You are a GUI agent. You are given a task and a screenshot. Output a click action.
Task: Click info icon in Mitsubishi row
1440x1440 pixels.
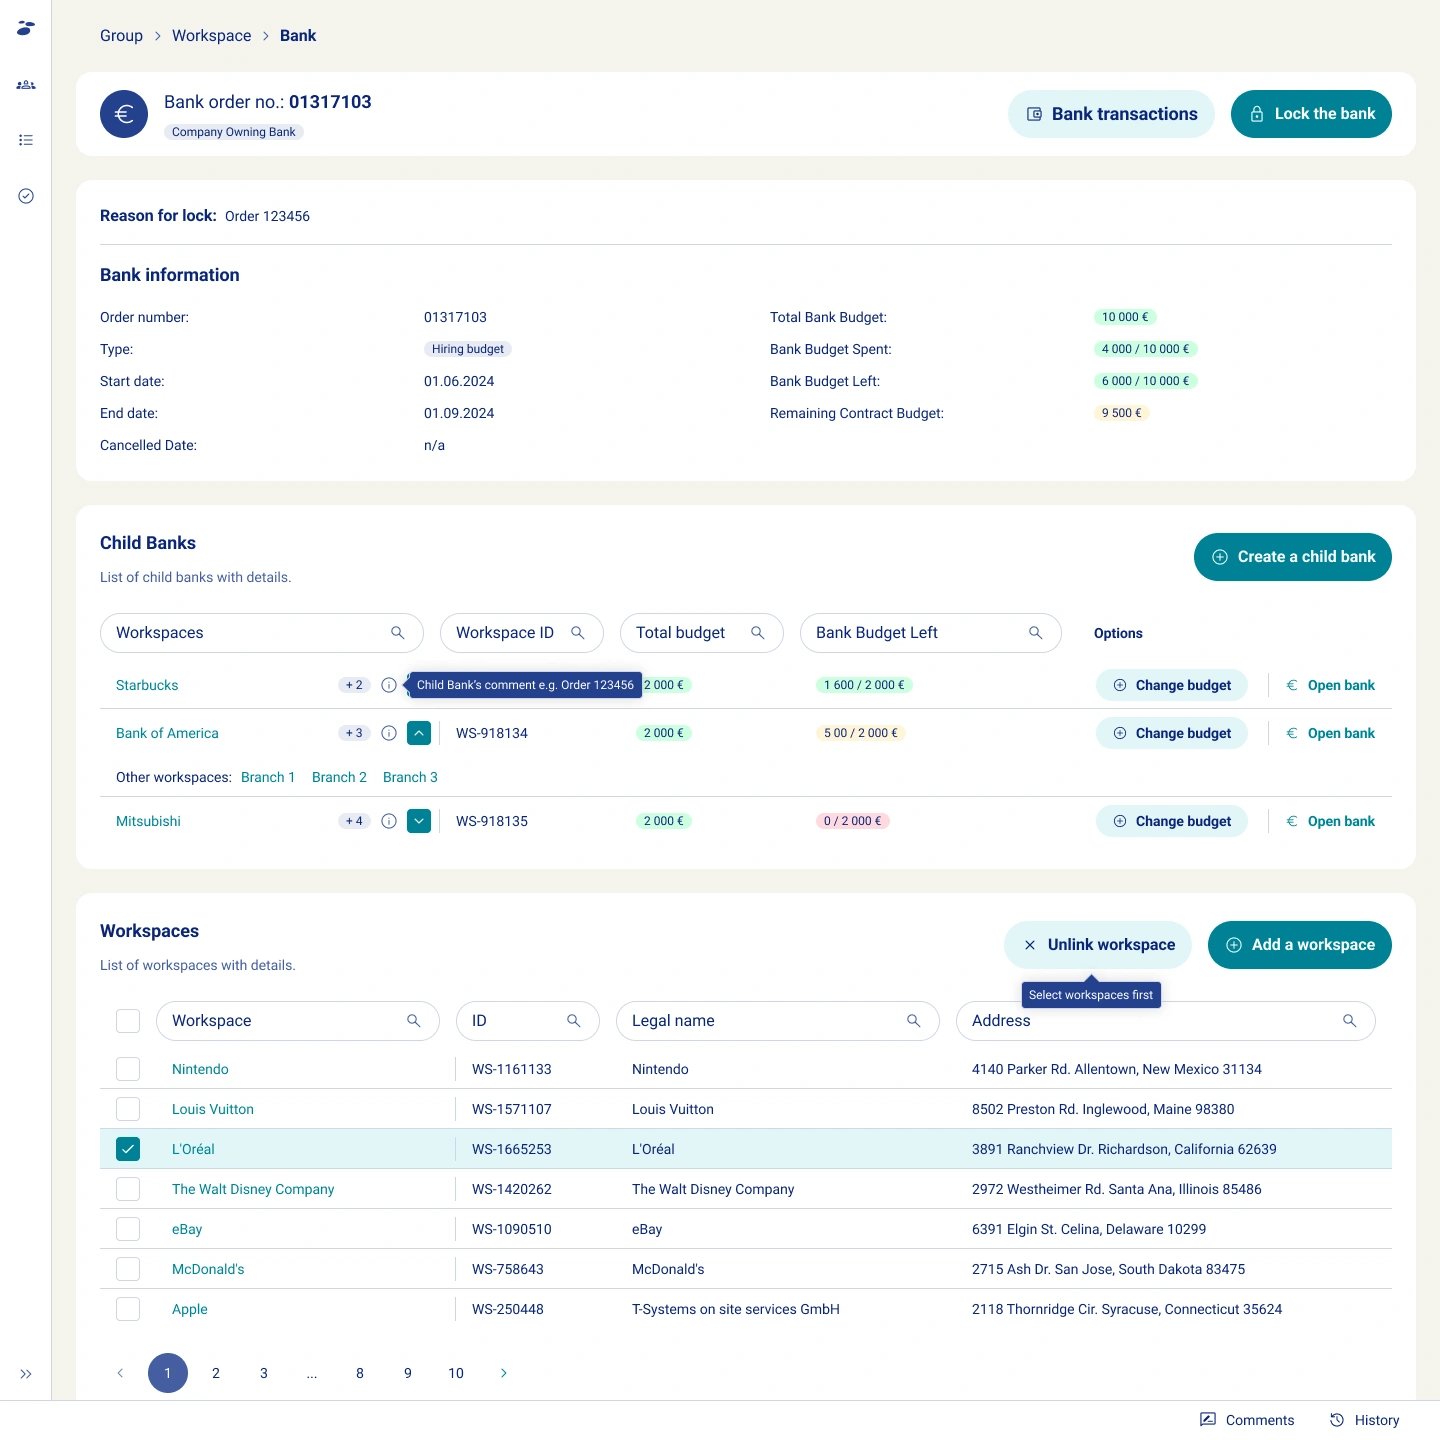coord(389,821)
